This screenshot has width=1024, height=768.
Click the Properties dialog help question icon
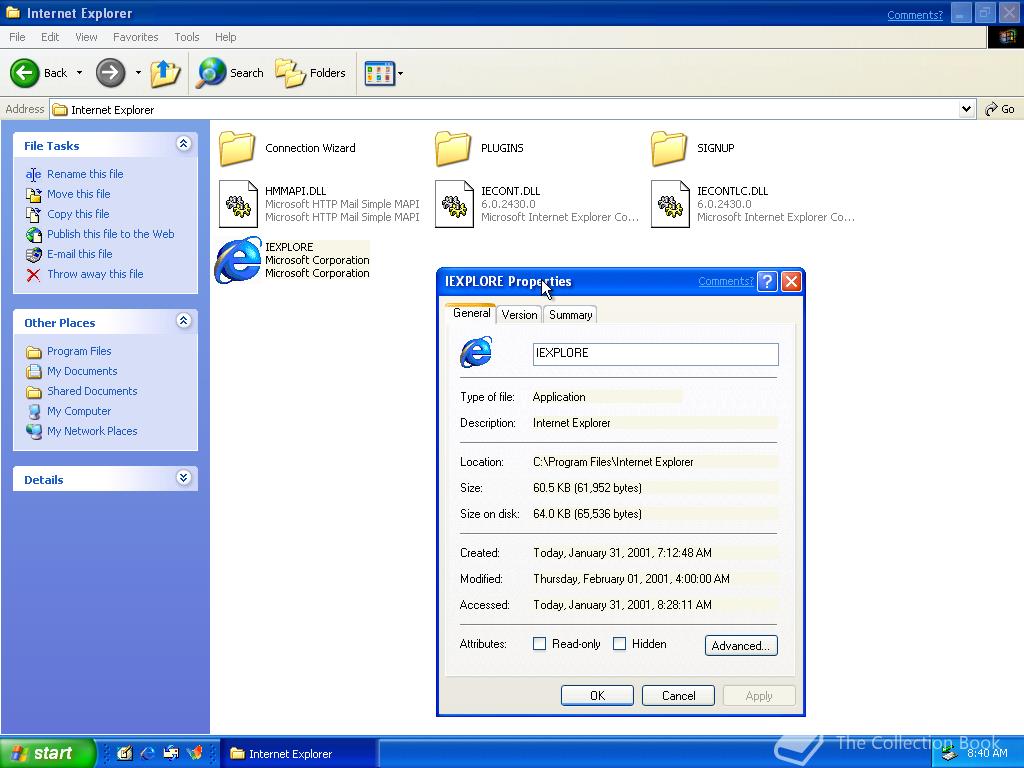tap(767, 281)
